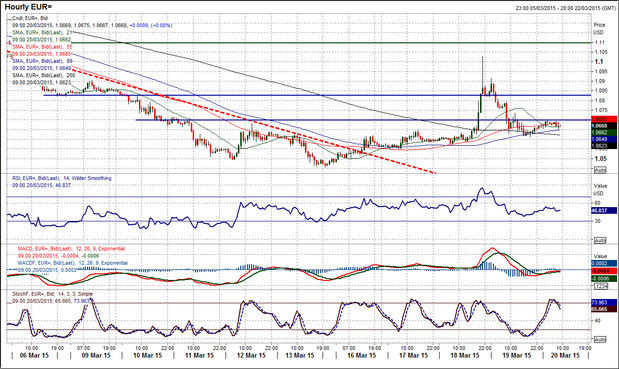Click the blue 46.837 RSI value tag
The width and height of the screenshot is (619, 369).
604,211
